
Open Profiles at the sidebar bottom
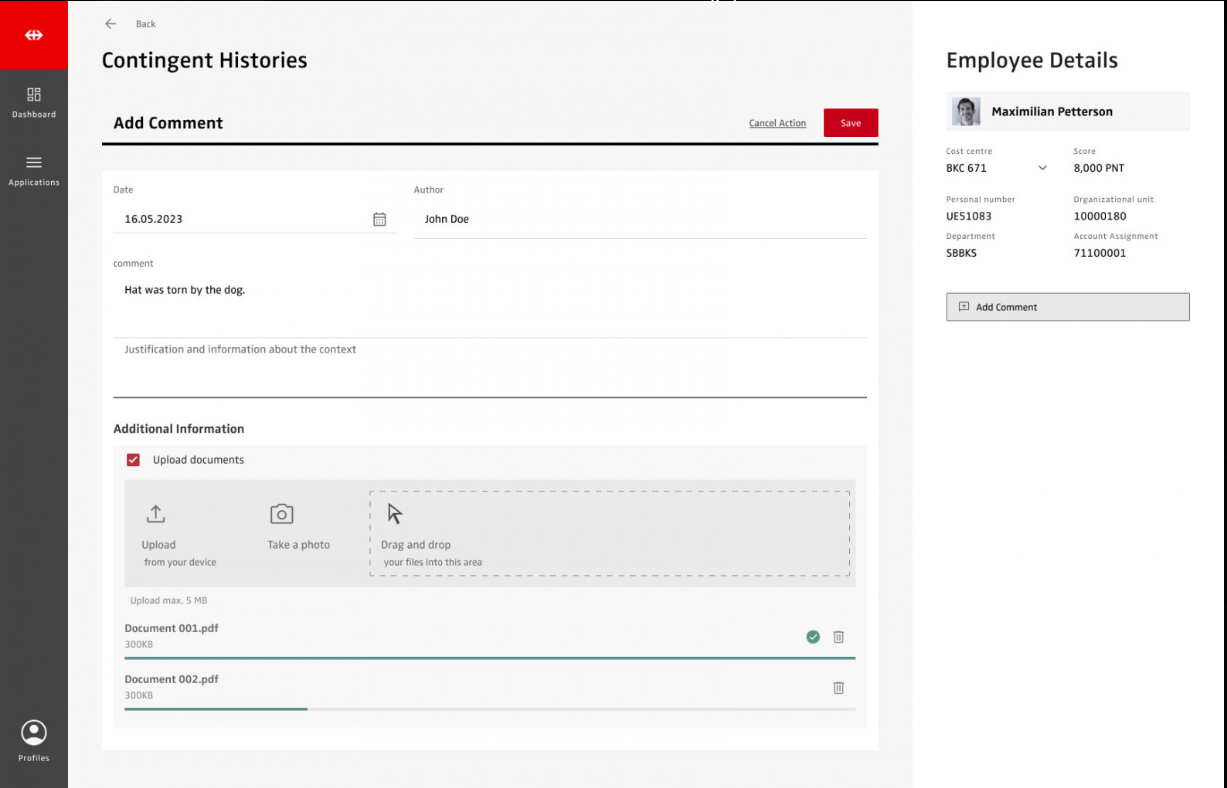[x=34, y=741]
